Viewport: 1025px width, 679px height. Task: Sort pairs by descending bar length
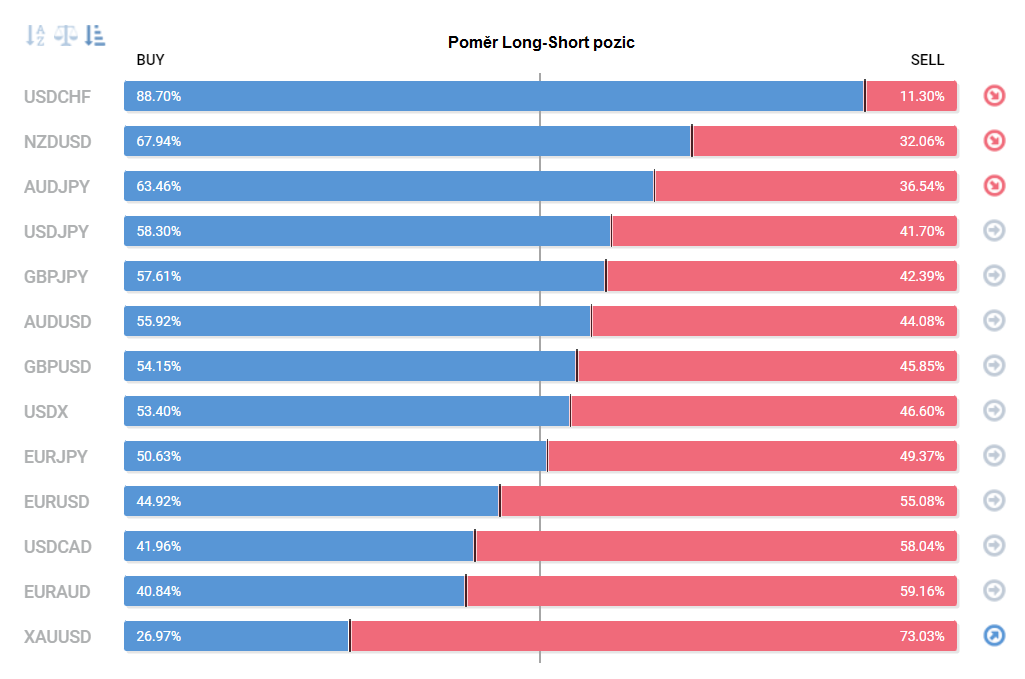95,35
